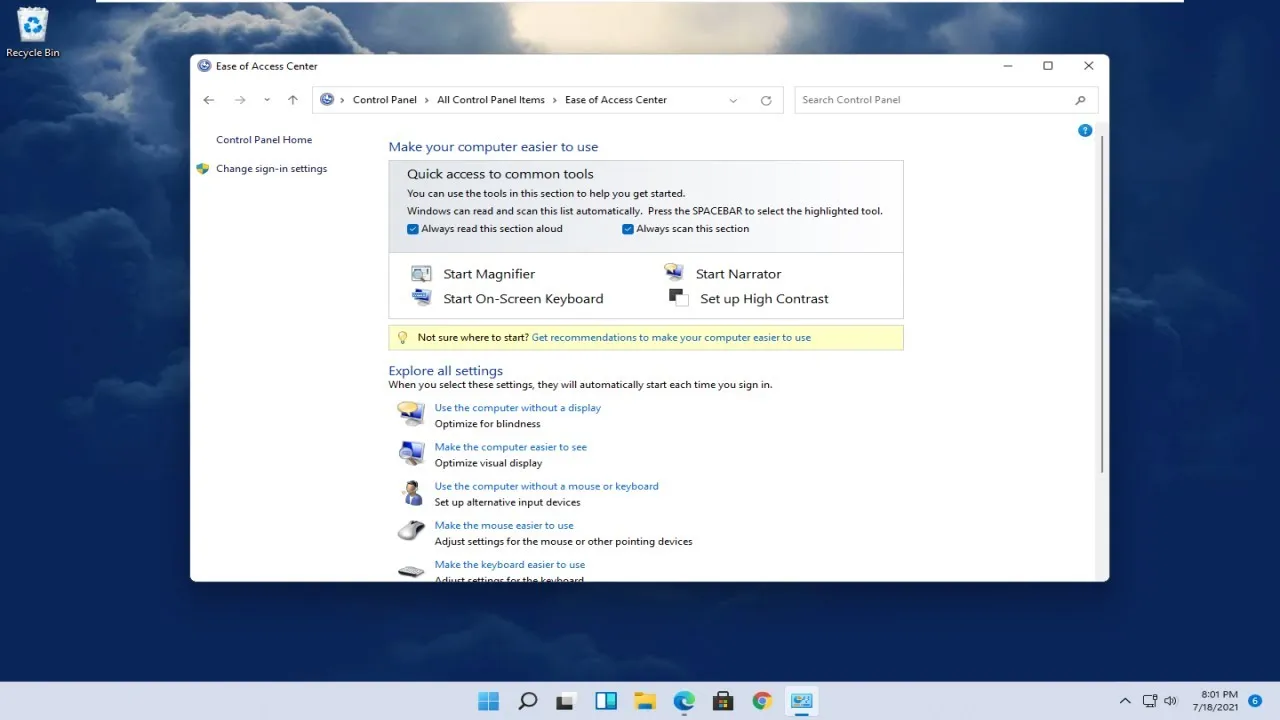The image size is (1280, 720).
Task: Show hidden system tray icons
Action: pyautogui.click(x=1125, y=701)
